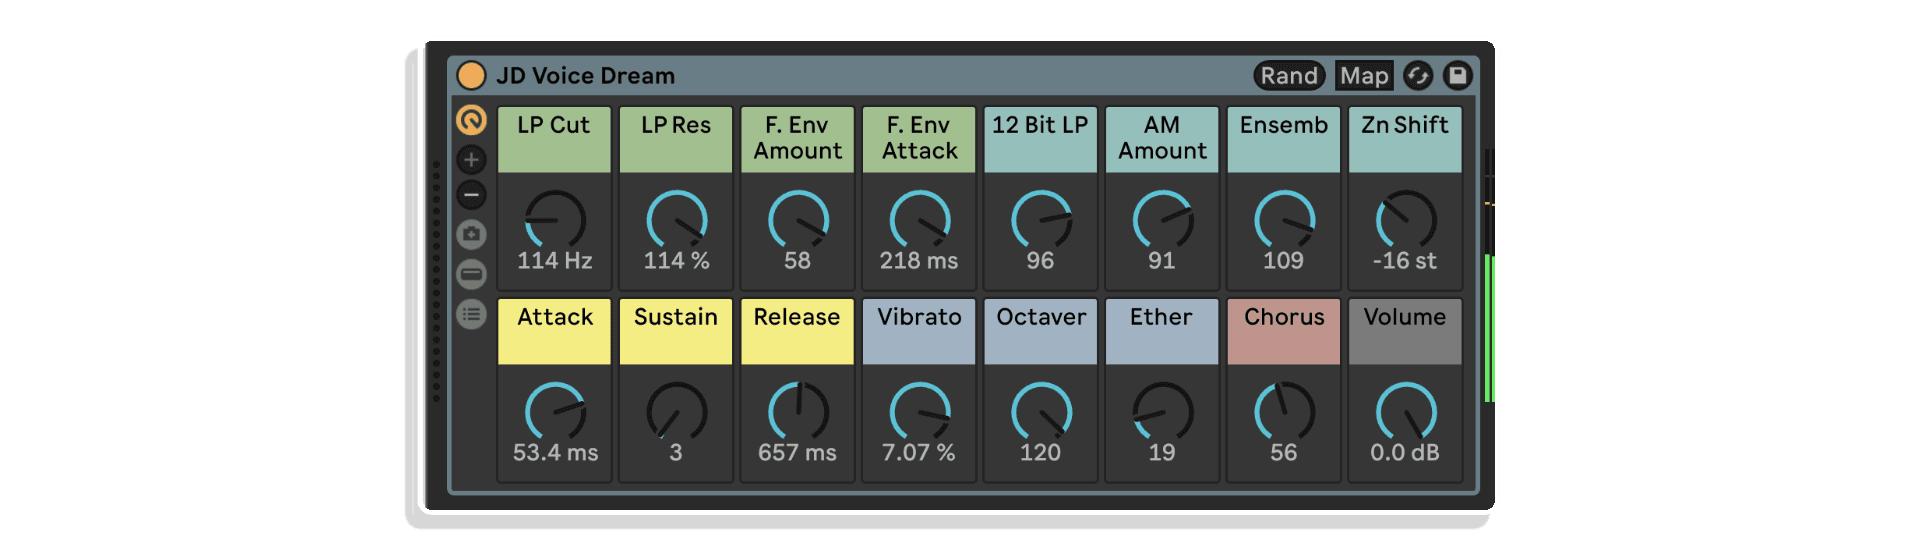The width and height of the screenshot is (1920, 551).
Task: Select the AM Amount teal label
Action: coord(1162,139)
